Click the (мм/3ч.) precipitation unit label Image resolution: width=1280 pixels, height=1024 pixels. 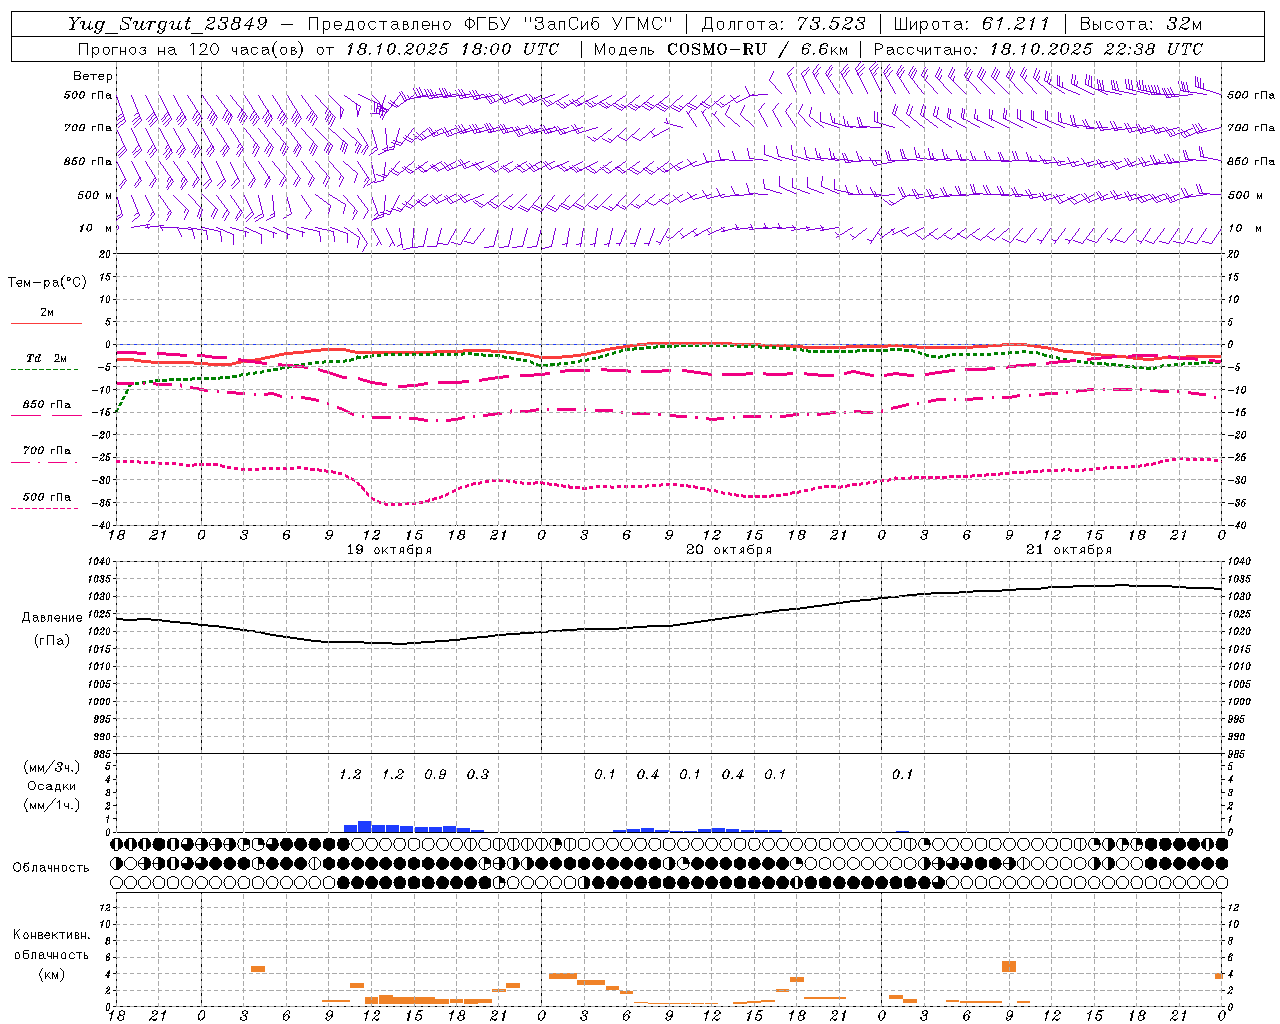coord(52,768)
